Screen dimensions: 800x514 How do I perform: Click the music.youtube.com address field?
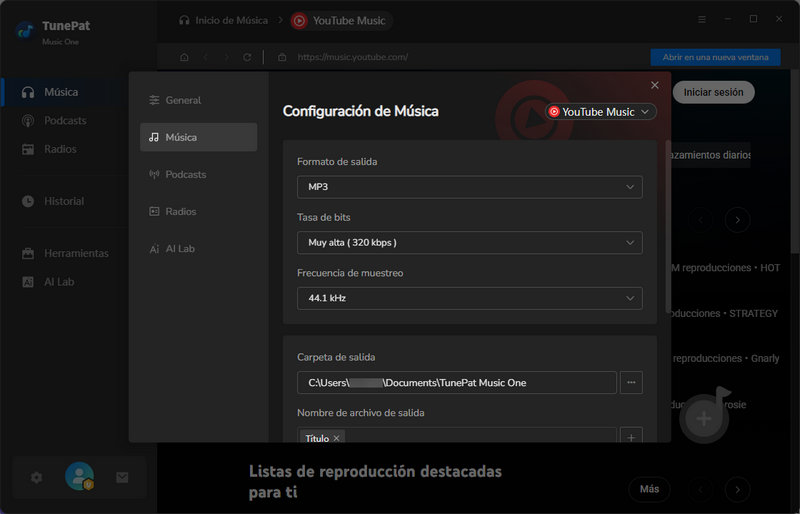coord(352,58)
